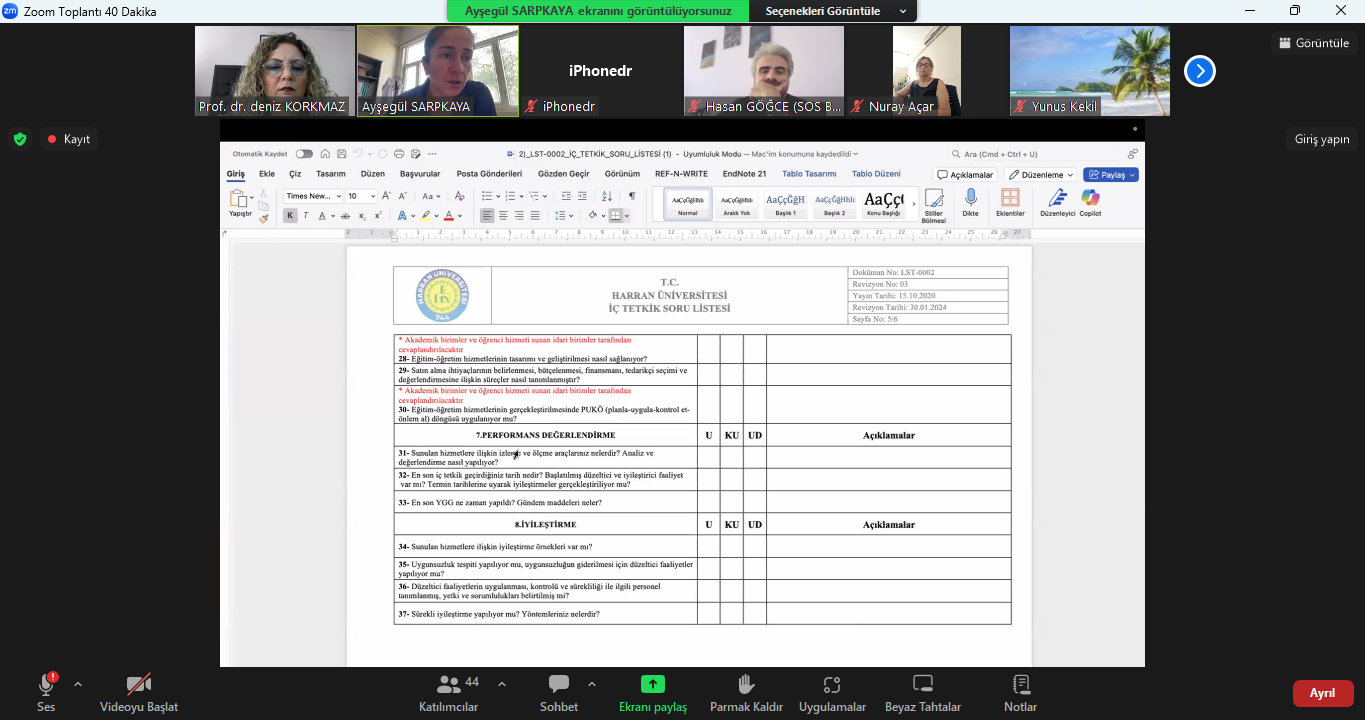This screenshot has height=720, width=1365.
Task: Open Katılımcılar participants list
Action: pos(449,685)
